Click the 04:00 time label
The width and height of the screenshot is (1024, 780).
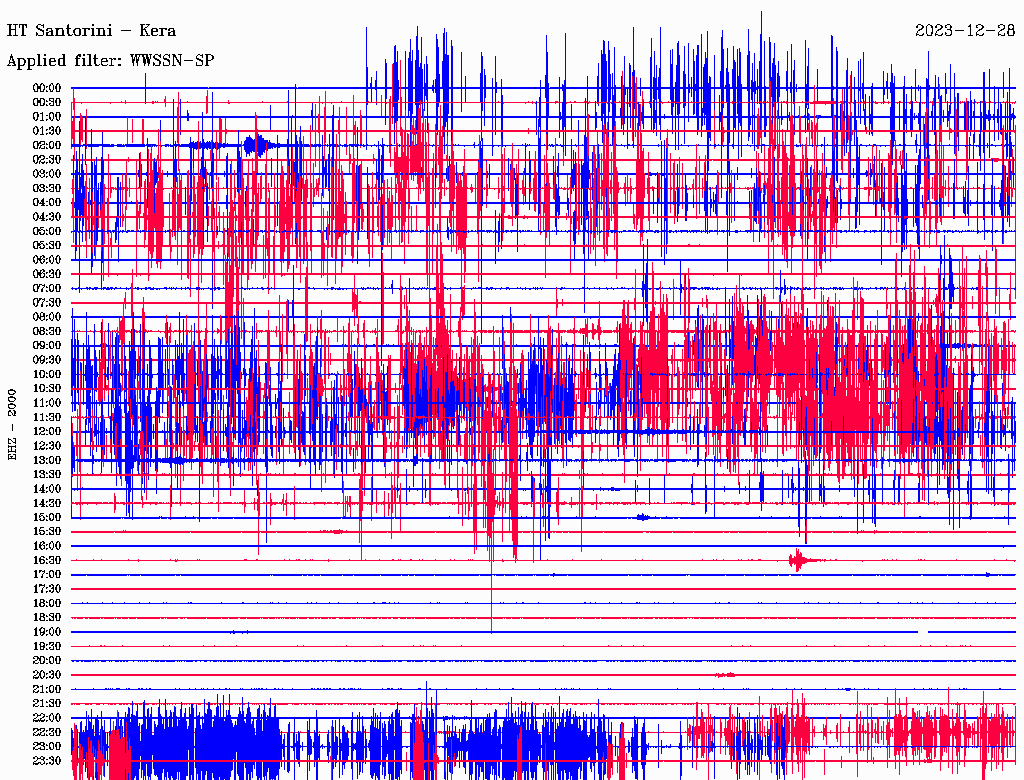47,203
